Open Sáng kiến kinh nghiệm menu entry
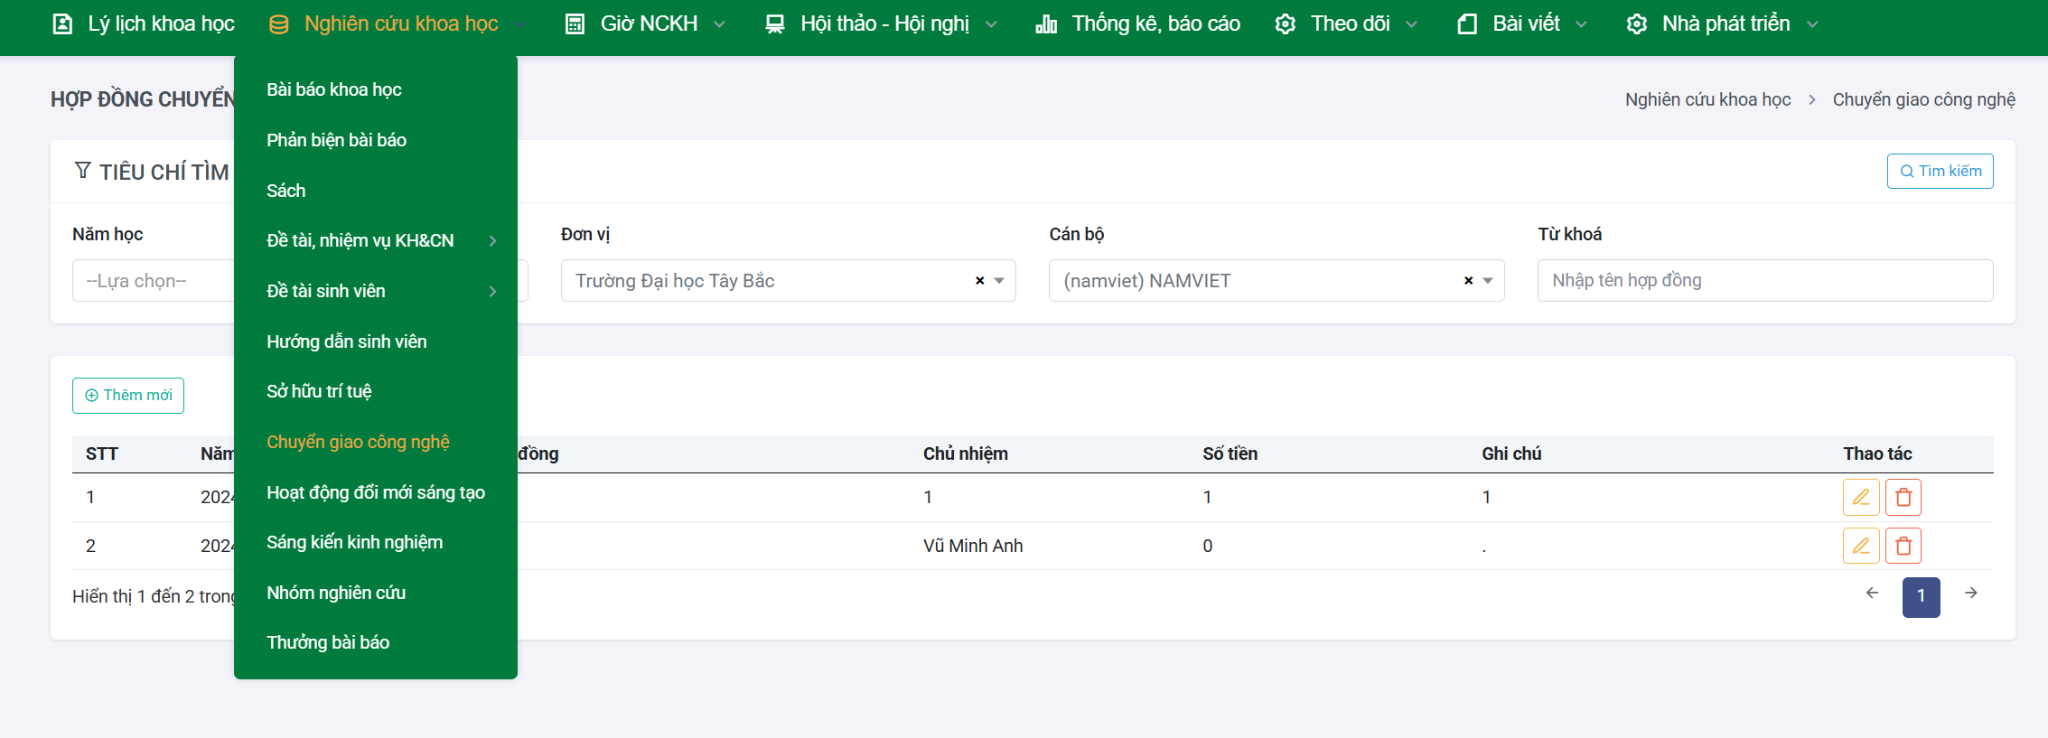The height and width of the screenshot is (738, 2048). 354,542
